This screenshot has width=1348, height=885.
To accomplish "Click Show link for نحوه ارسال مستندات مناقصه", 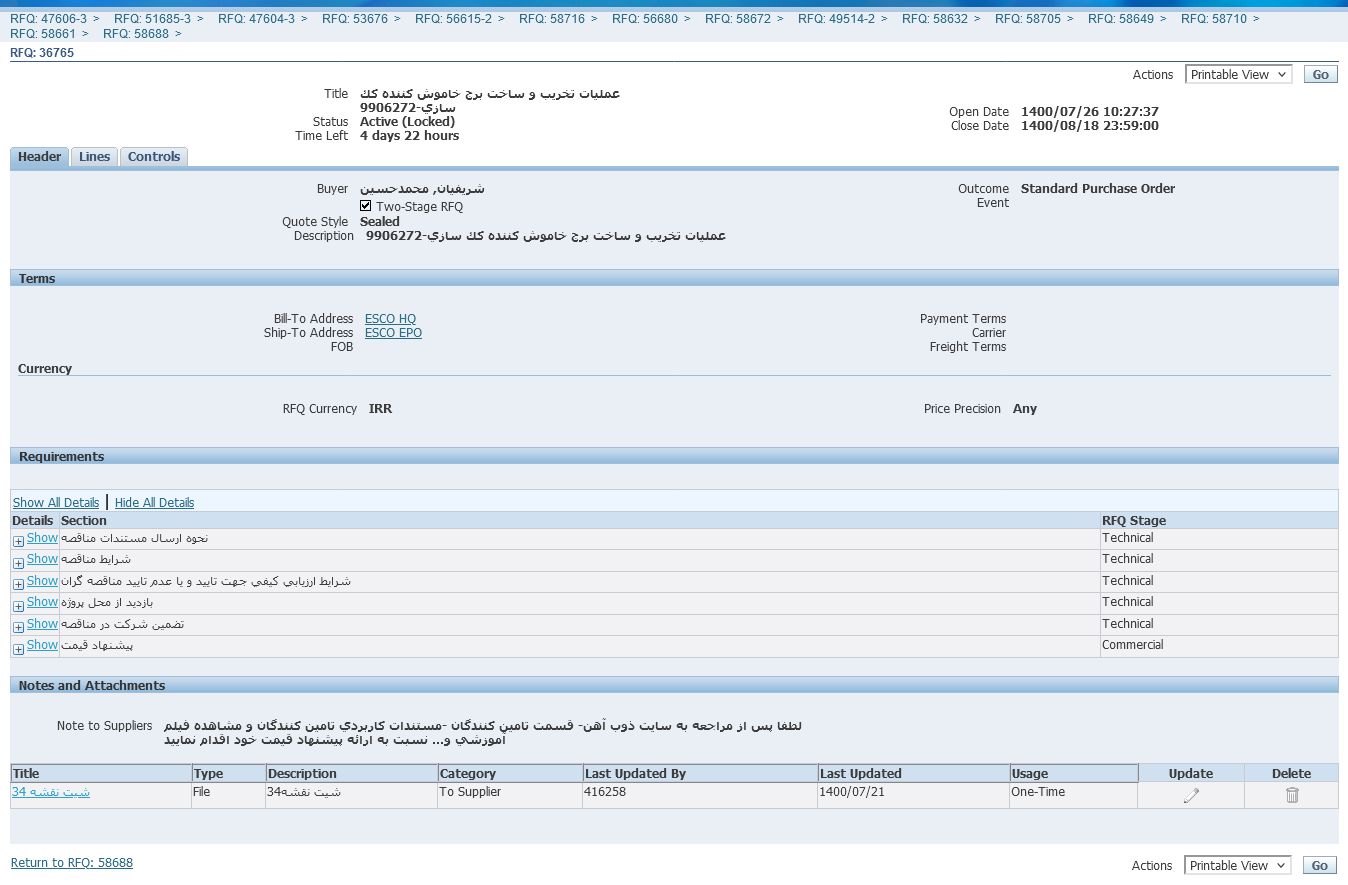I will point(42,538).
